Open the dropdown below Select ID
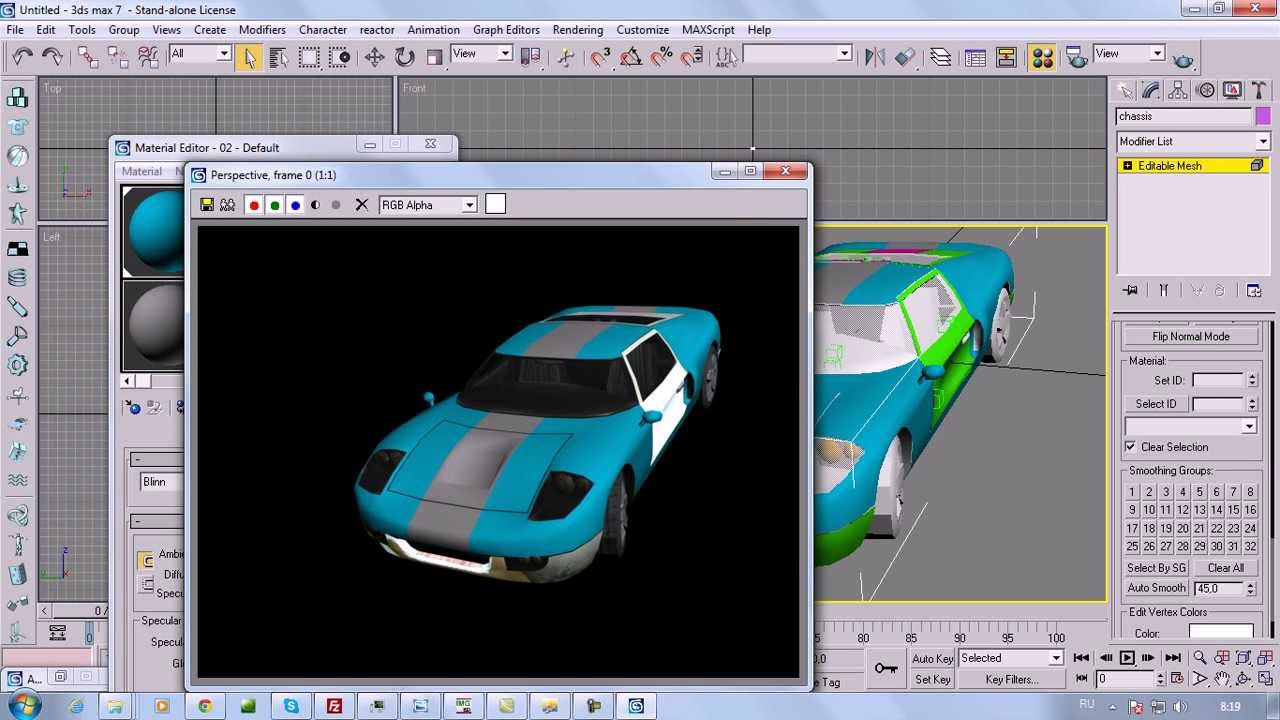The image size is (1280, 720). (1190, 426)
